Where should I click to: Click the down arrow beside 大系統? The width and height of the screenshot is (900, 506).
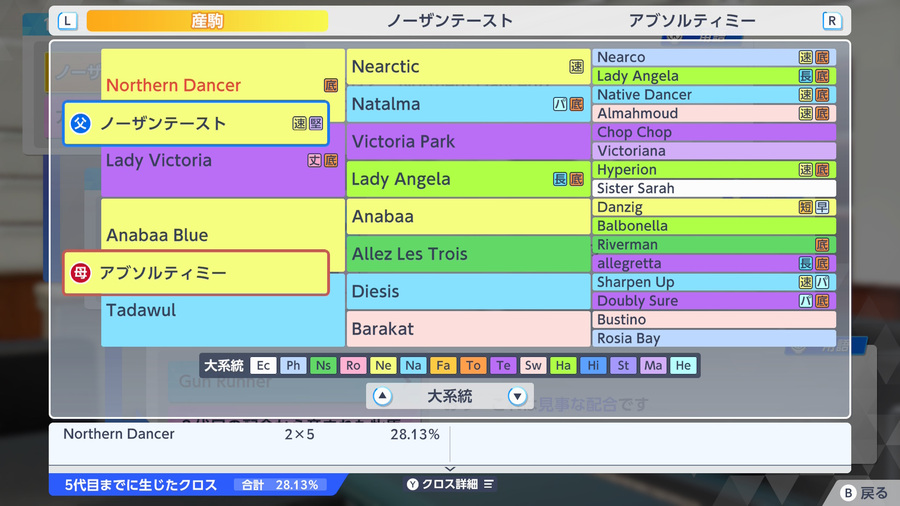[x=517, y=396]
